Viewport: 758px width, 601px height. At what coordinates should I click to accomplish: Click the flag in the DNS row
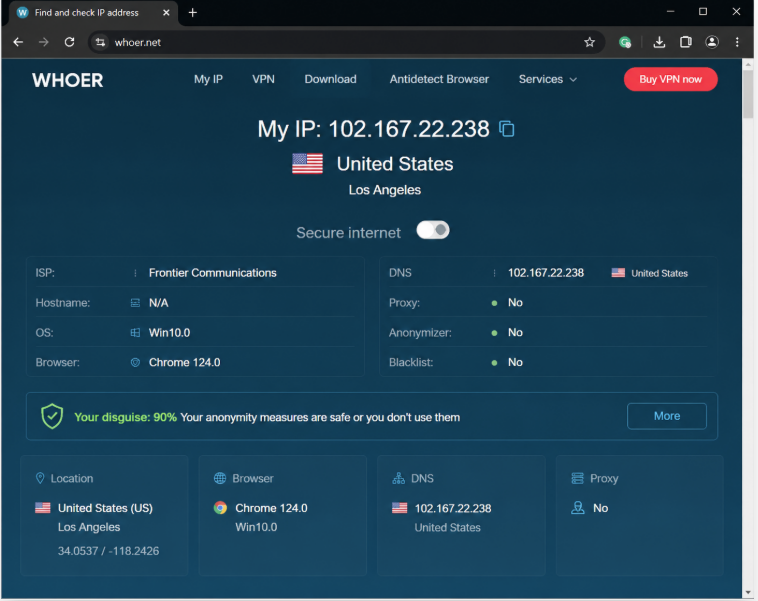618,273
